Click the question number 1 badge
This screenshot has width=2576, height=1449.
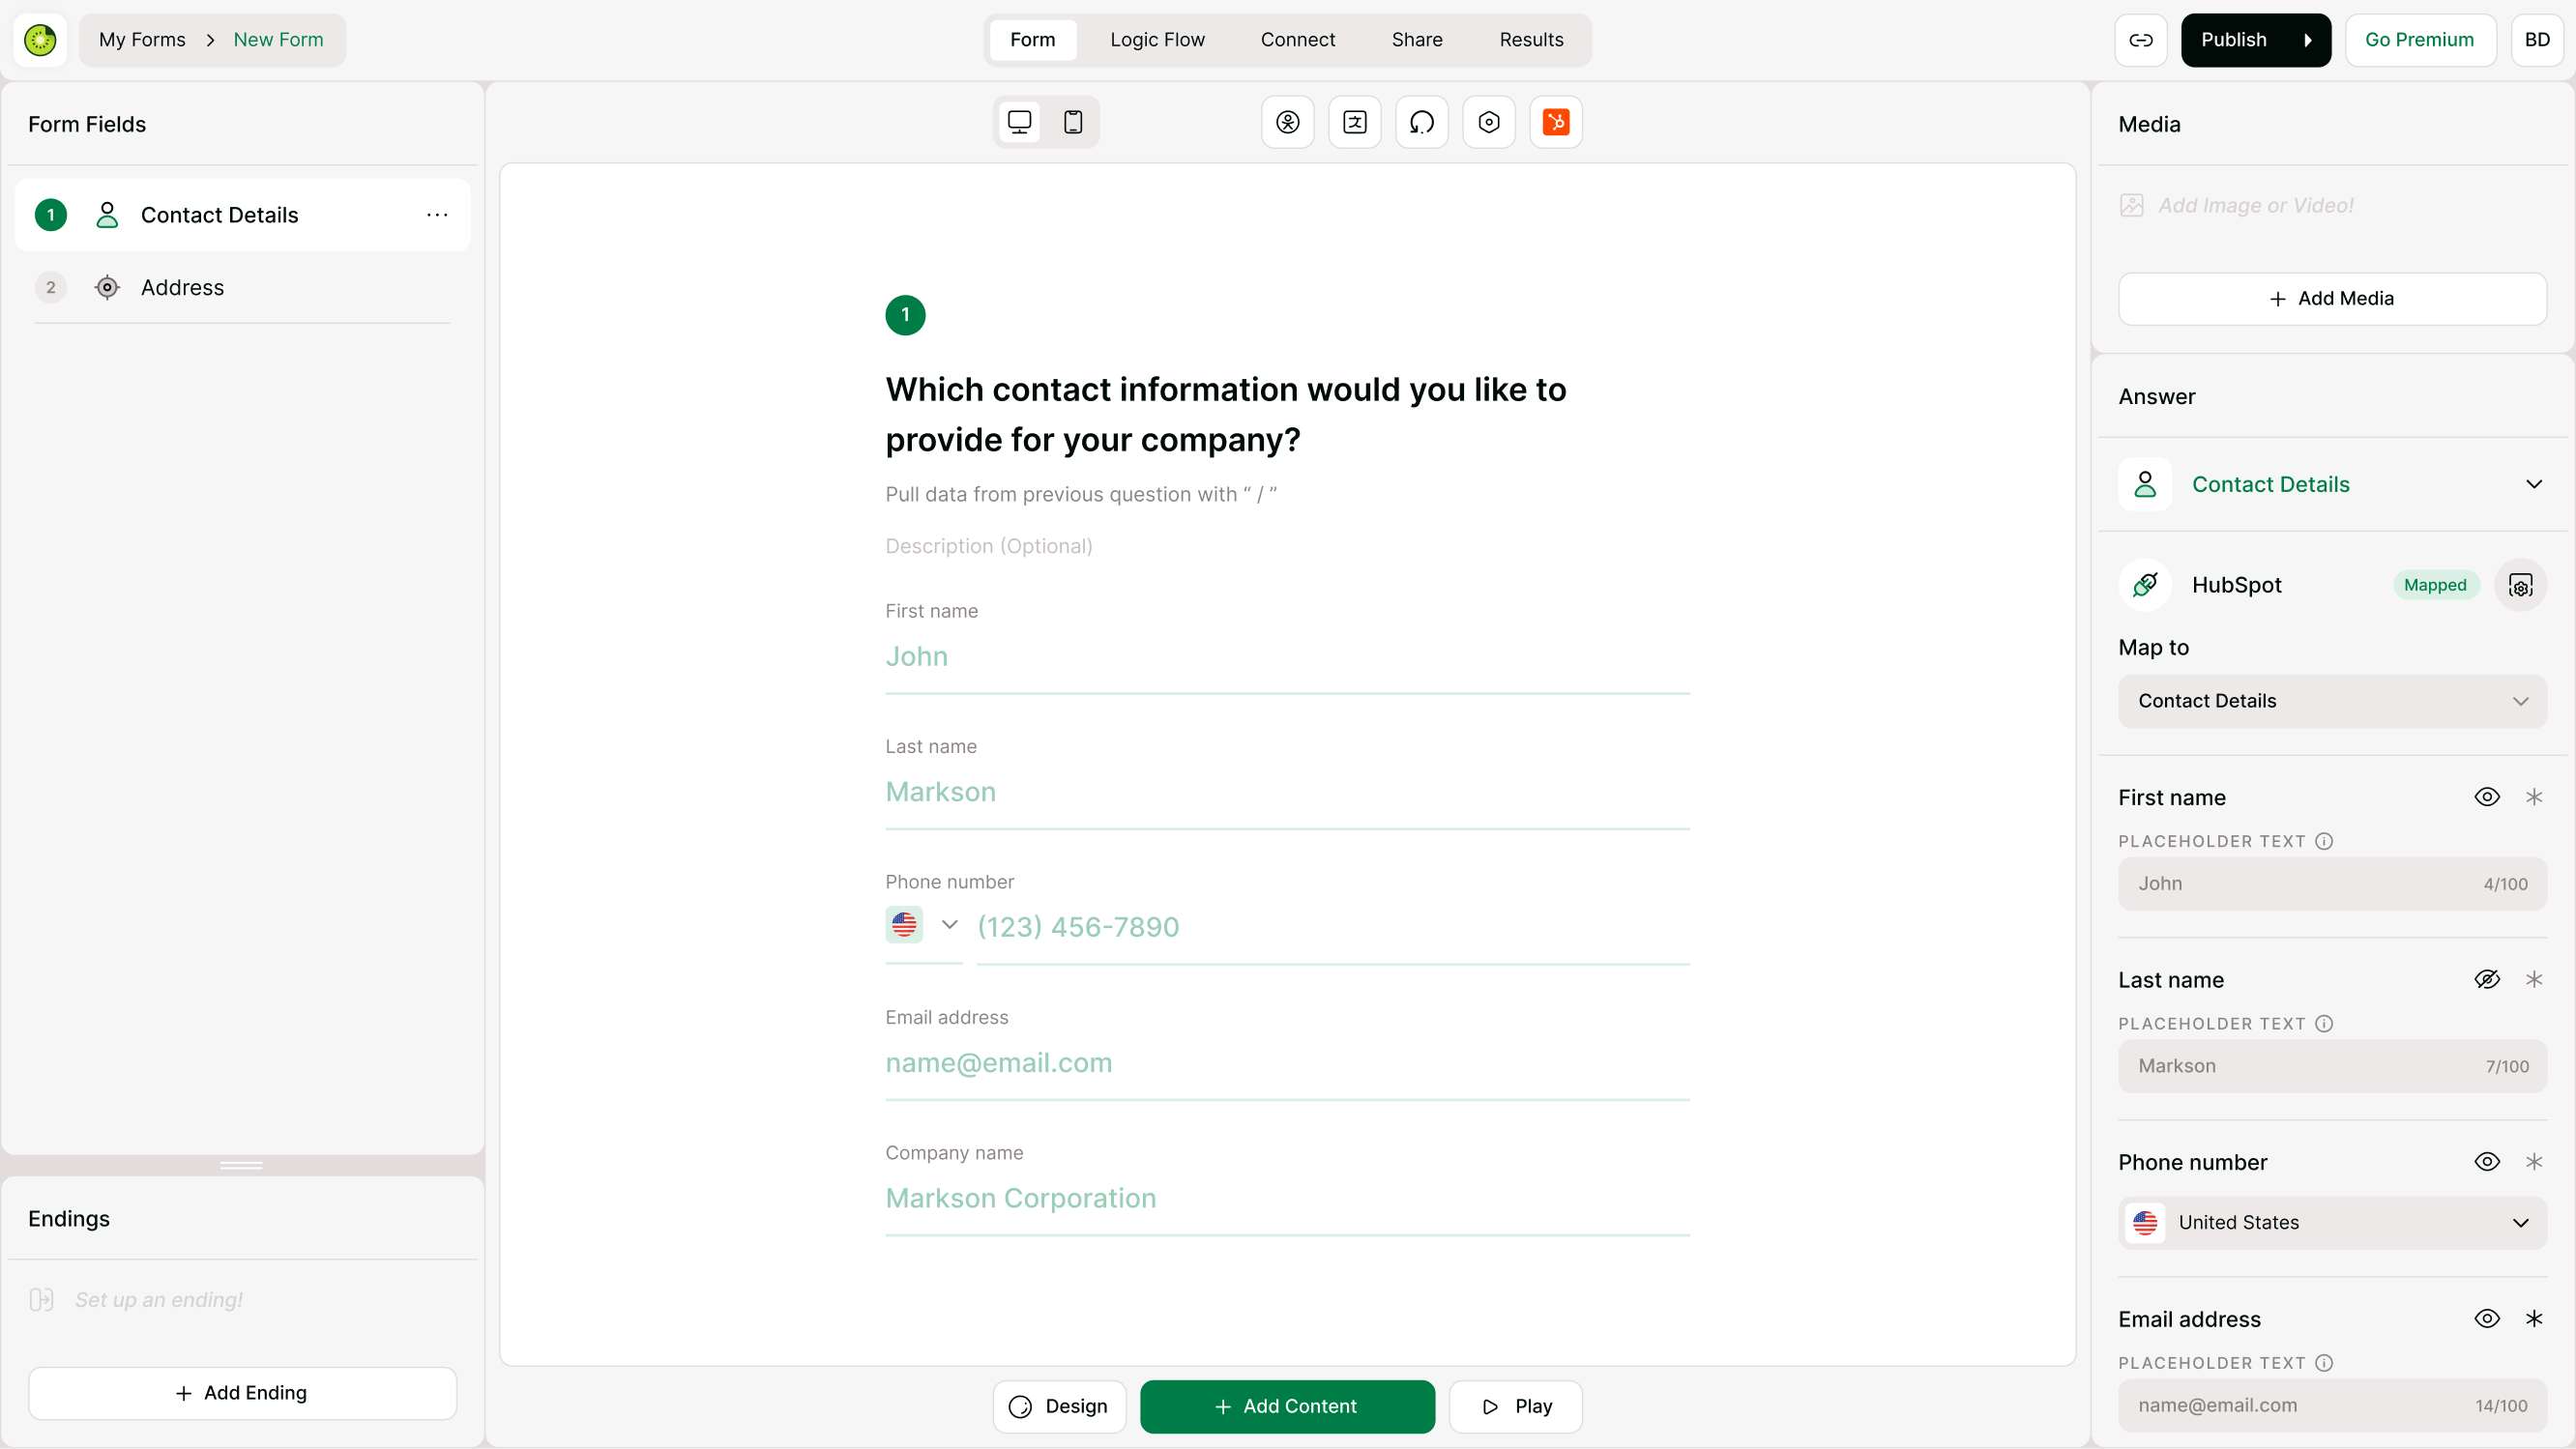(905, 315)
